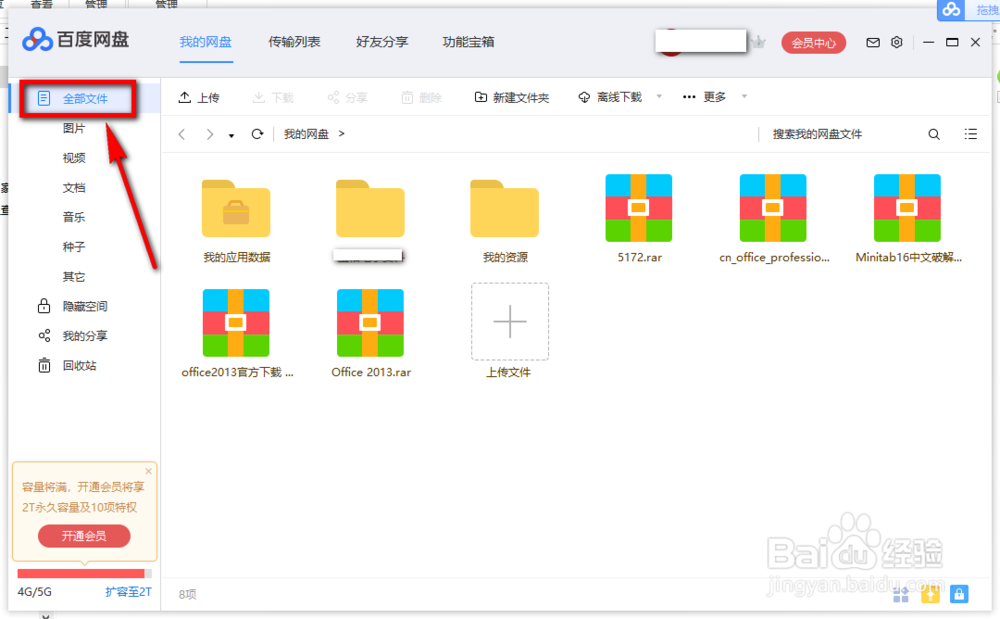Viewport: 1000px width, 619px height.
Task: Open the 扩容至2T upgrade link
Action: click(127, 592)
